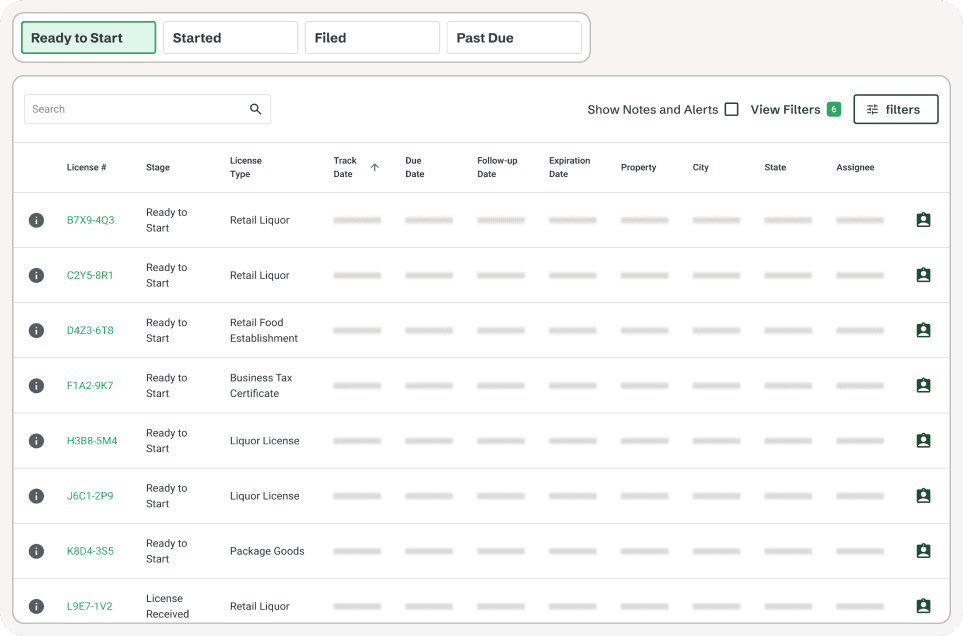
Task: Select License Received stage cell
Action: pyautogui.click(x=167, y=607)
